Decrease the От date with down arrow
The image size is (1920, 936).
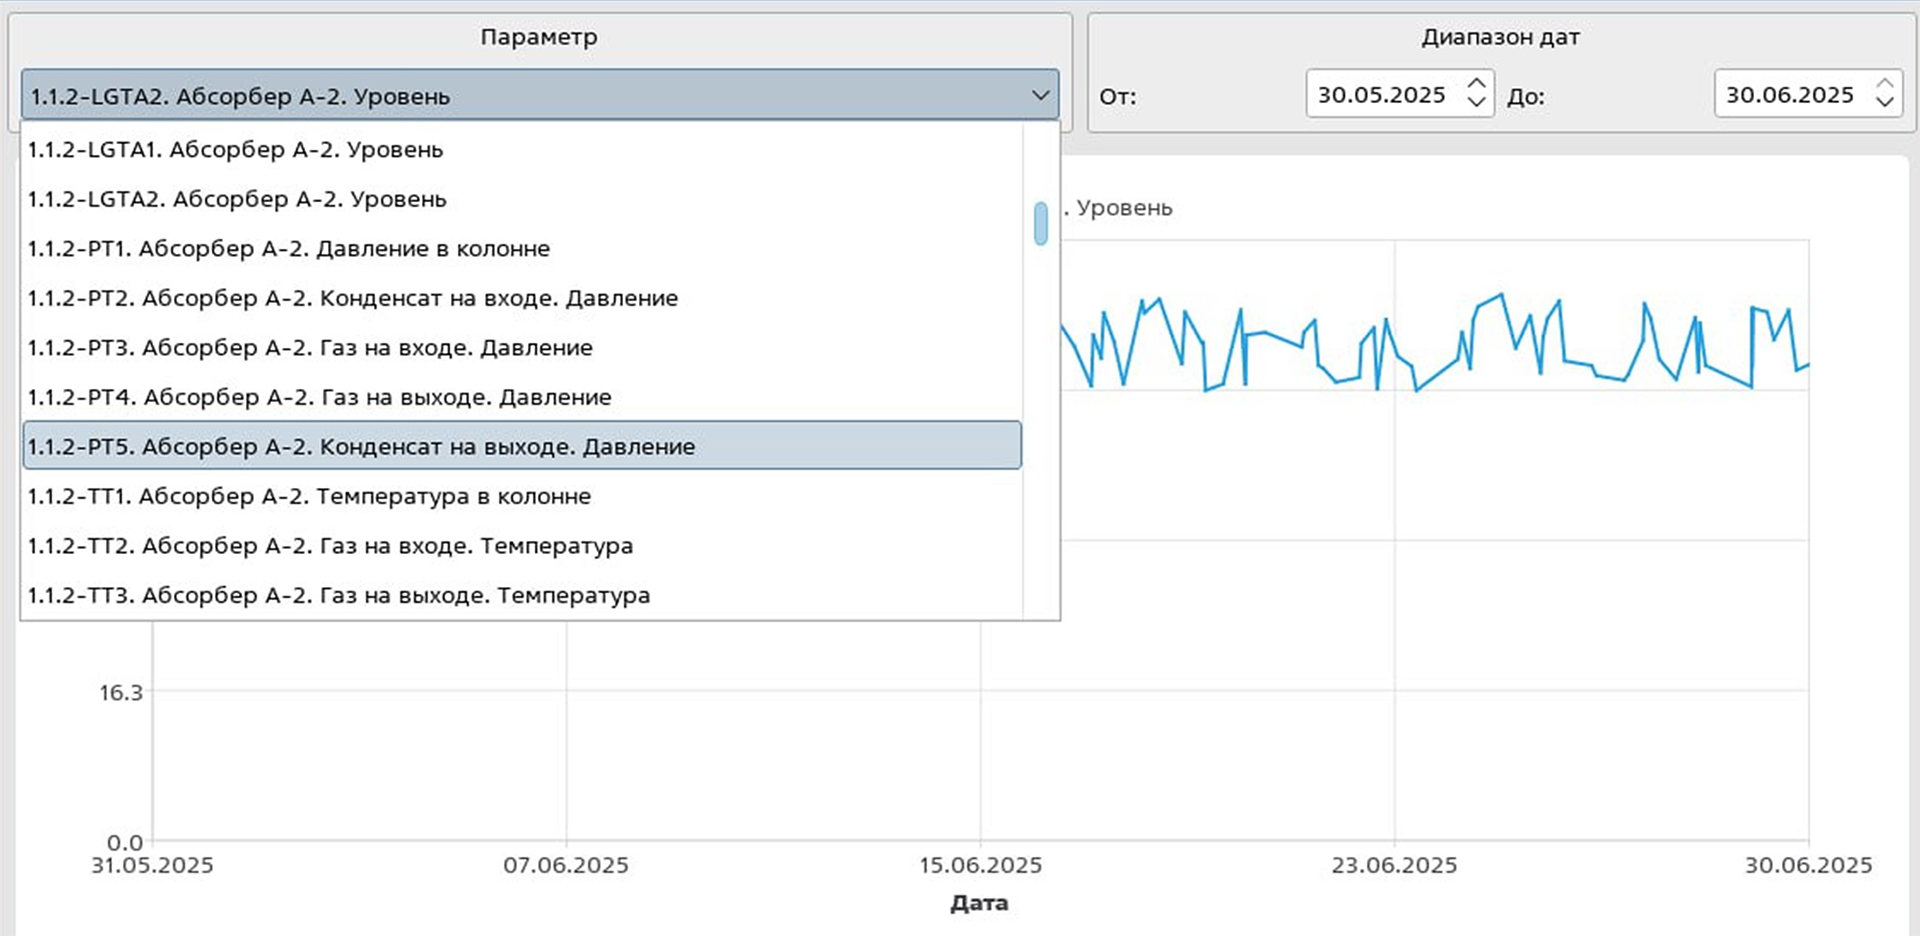(x=1476, y=103)
